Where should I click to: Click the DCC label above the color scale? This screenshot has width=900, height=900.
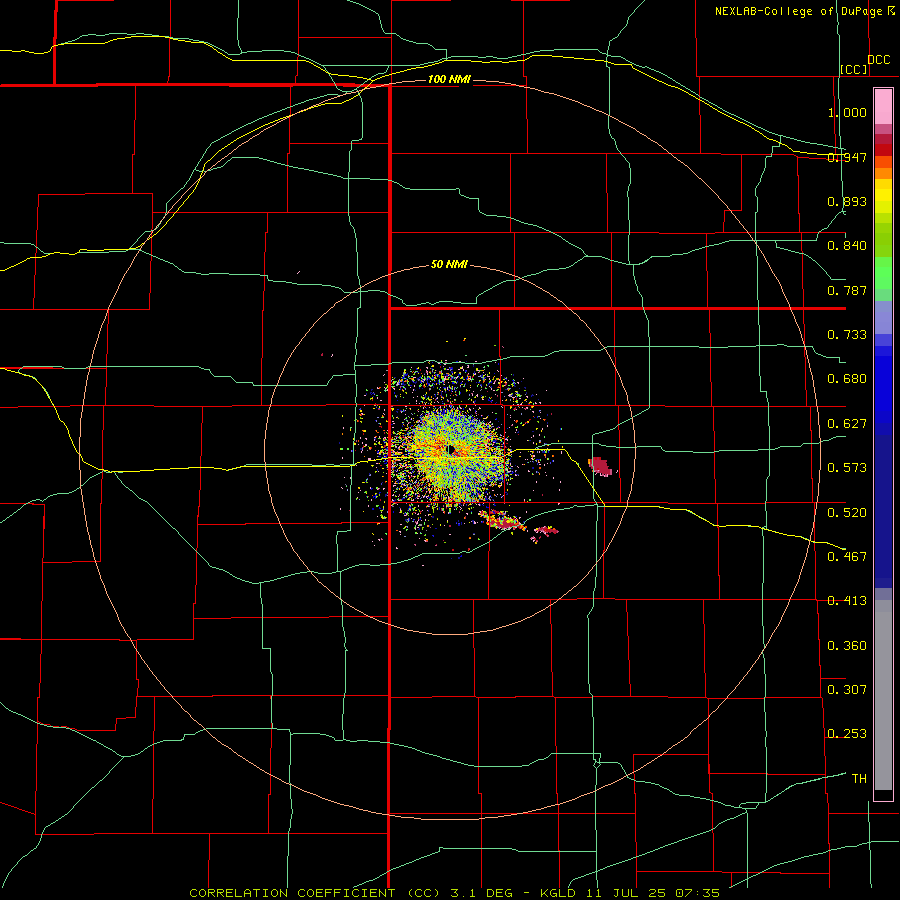click(878, 60)
